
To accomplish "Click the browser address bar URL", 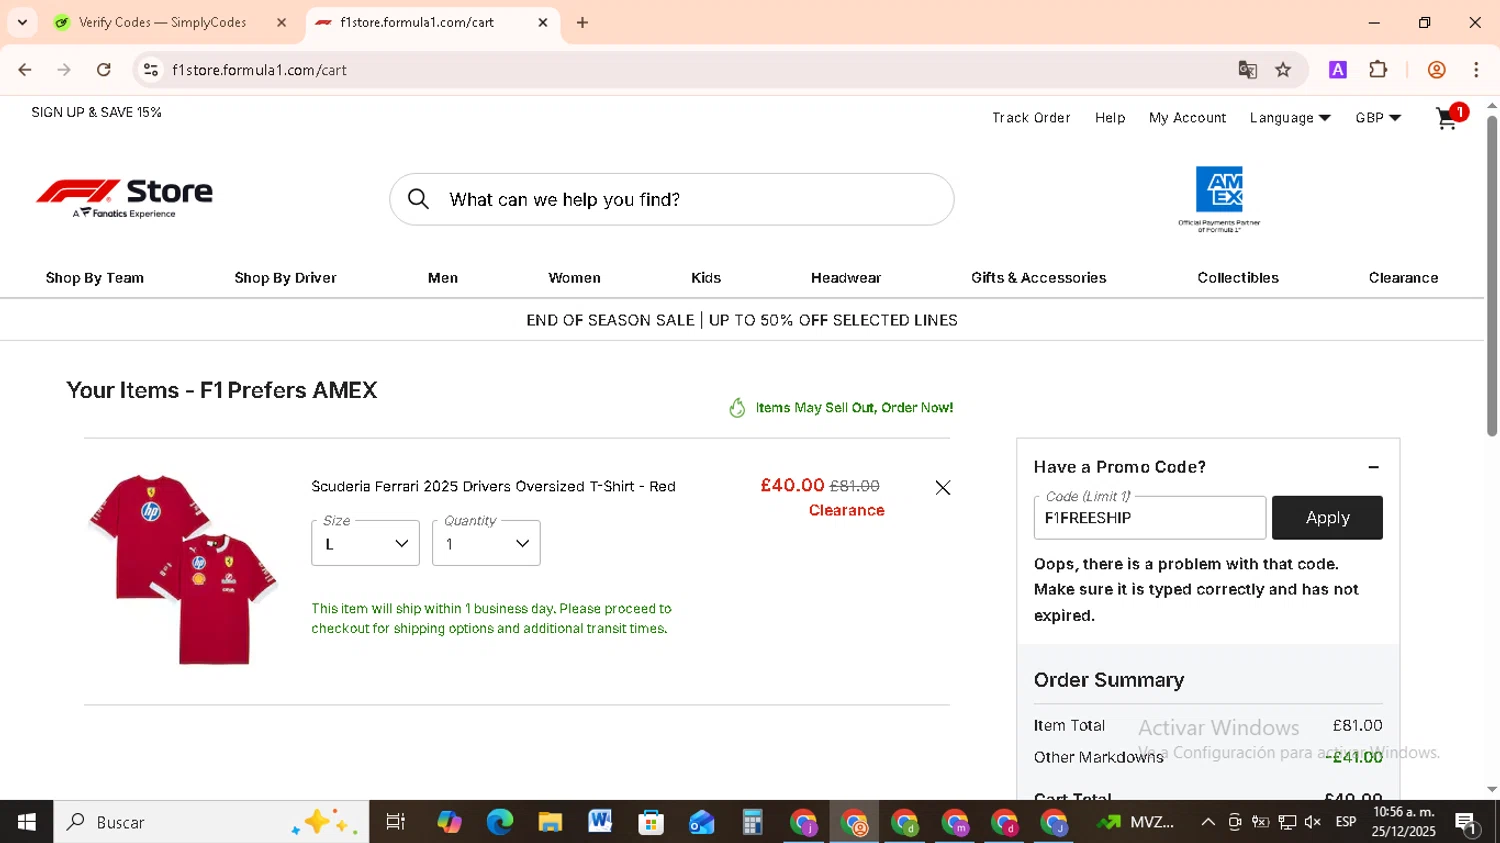I will 259,70.
